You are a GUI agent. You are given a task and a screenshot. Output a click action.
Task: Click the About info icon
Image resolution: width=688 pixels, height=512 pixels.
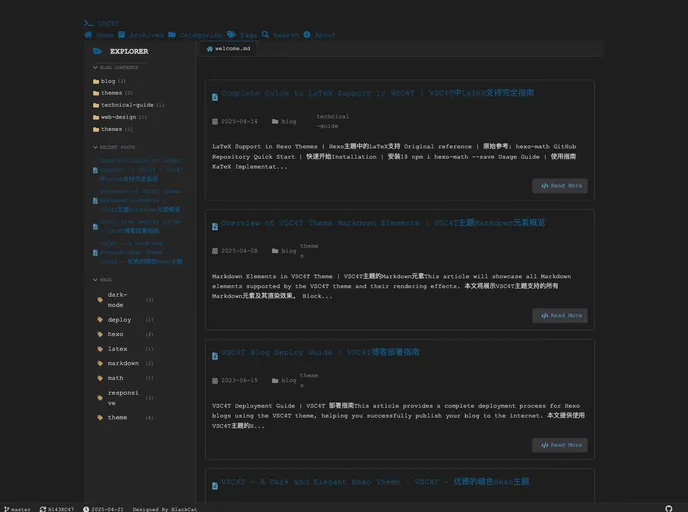point(307,35)
